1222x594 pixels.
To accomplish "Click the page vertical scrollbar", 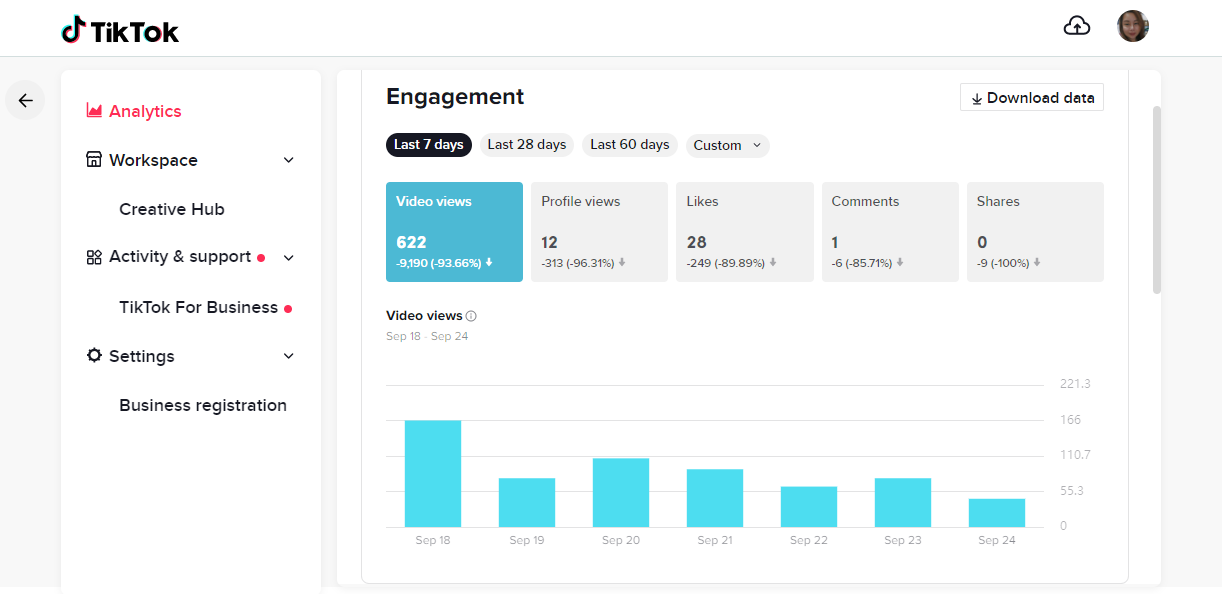I will coord(1157,200).
